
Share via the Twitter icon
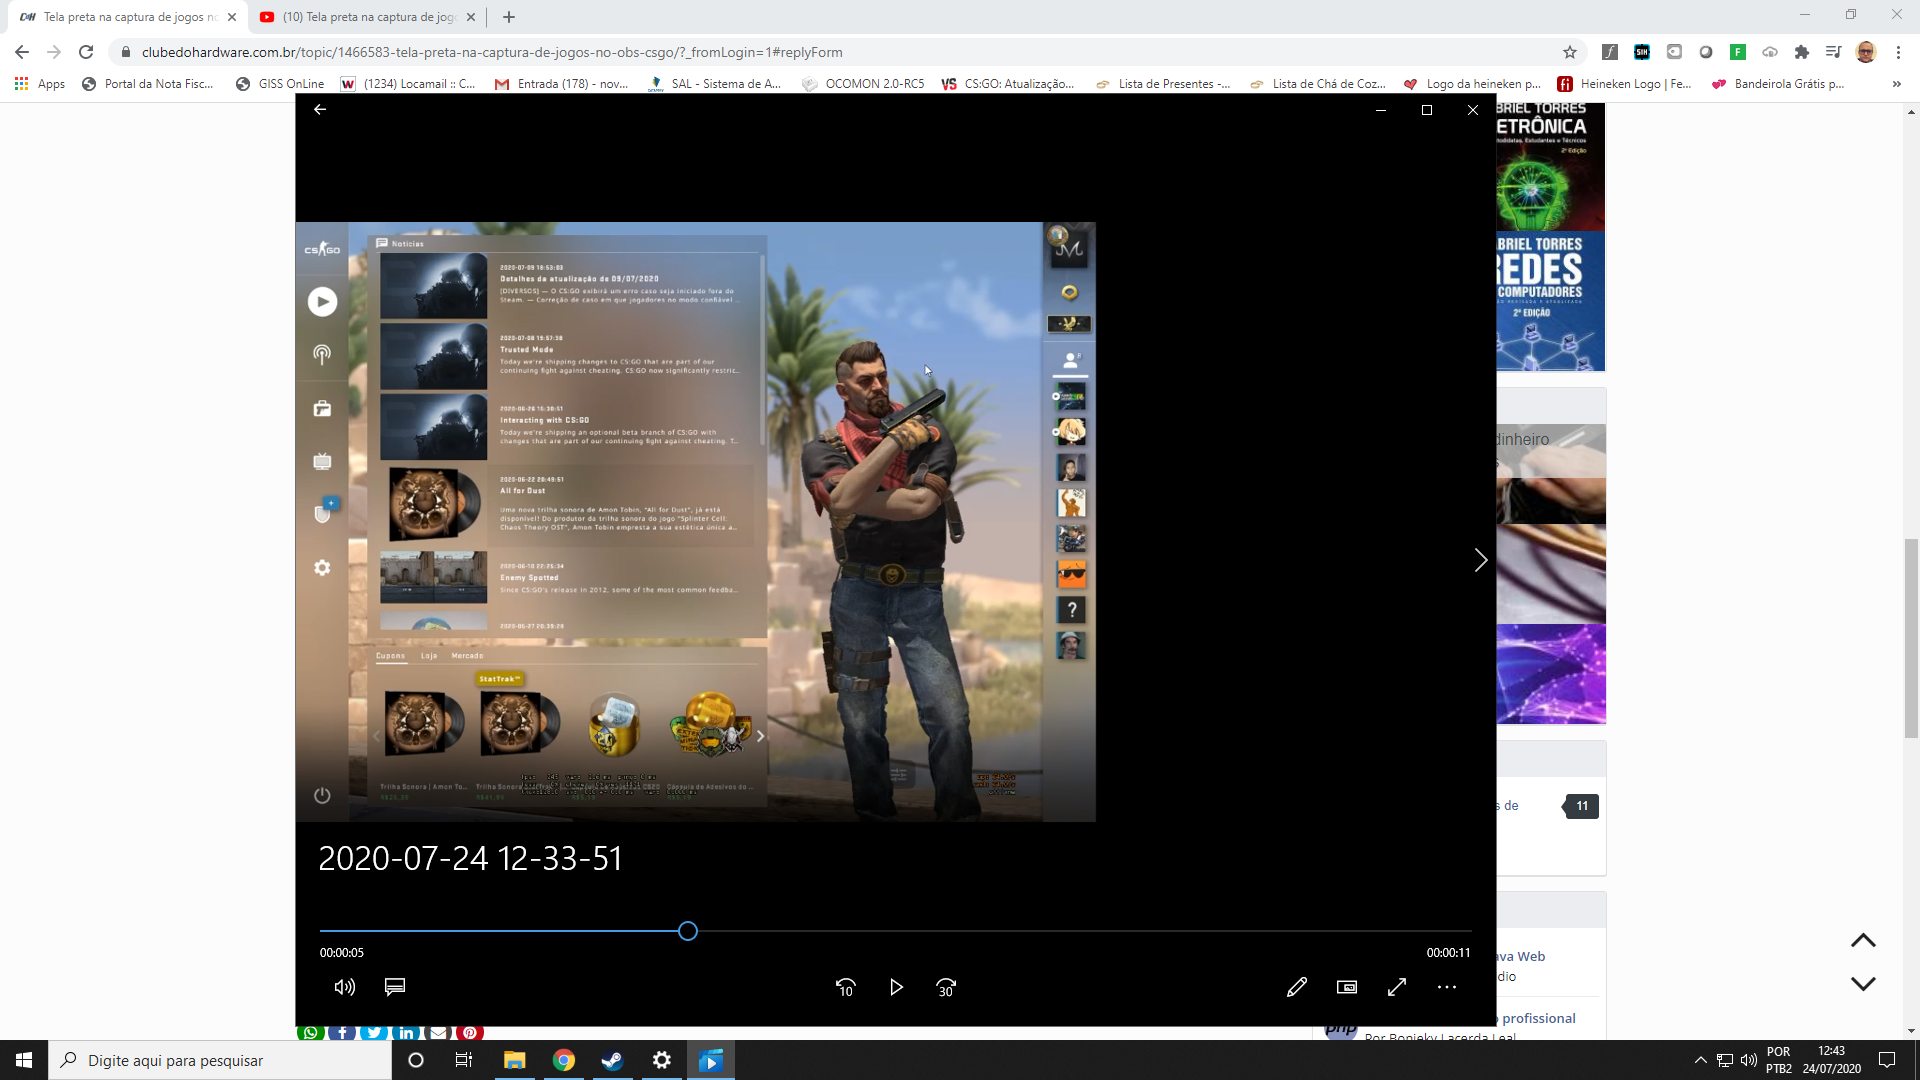tap(374, 1033)
